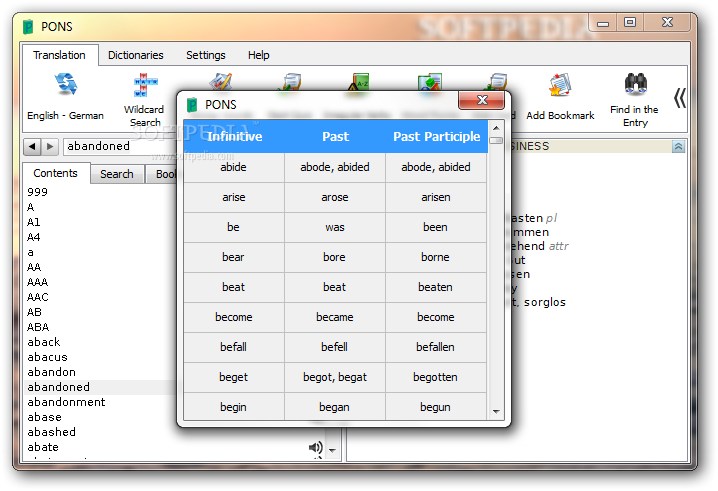
Task: Select the participle cell 'begun'
Action: (x=436, y=407)
